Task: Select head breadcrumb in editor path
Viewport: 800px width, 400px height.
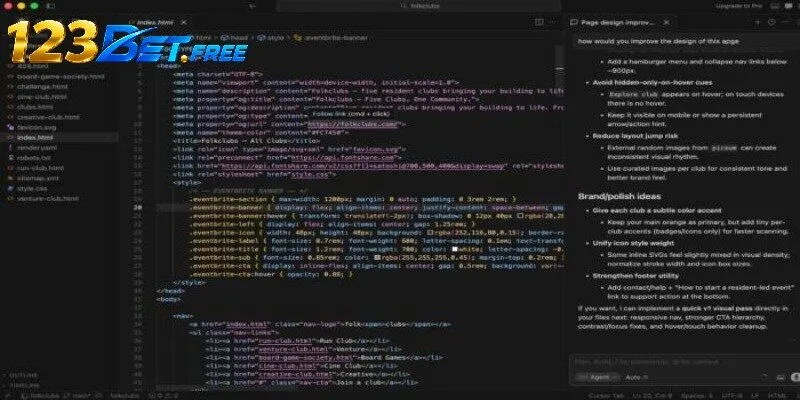Action: (x=235, y=38)
